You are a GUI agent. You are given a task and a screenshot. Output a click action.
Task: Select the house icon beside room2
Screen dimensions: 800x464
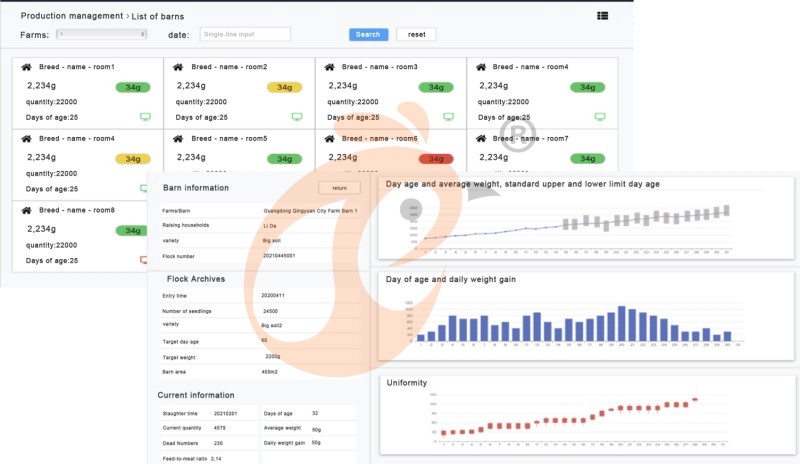tap(178, 68)
